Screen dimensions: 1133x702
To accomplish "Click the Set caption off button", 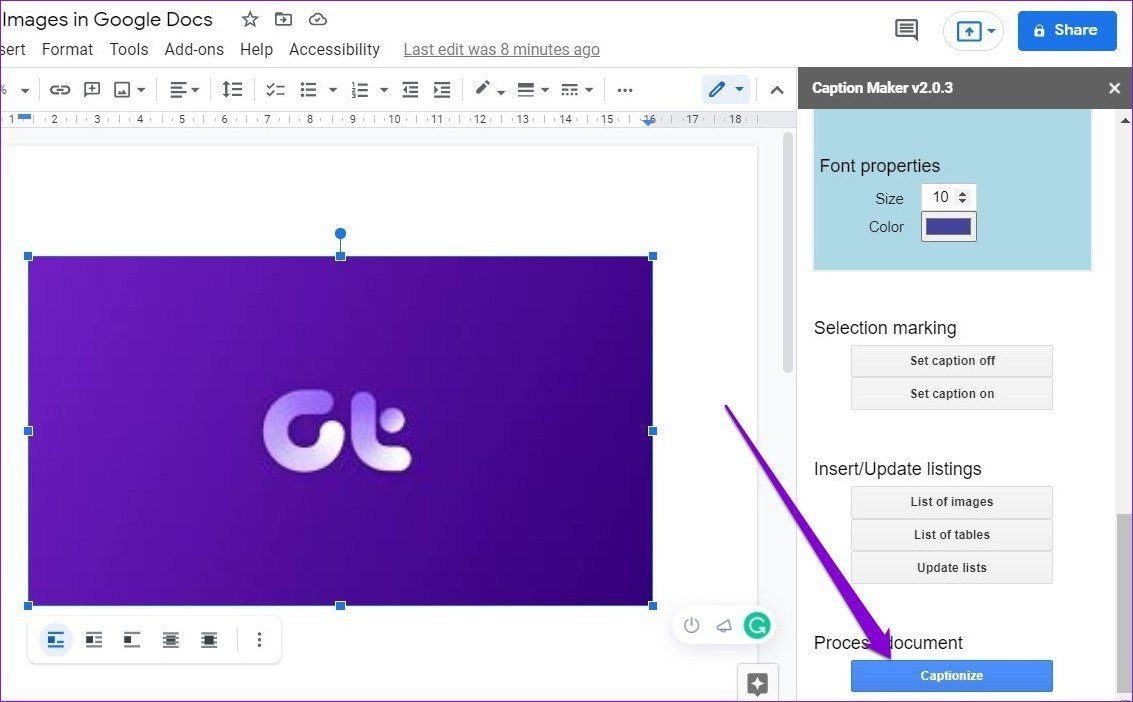I will click(952, 360).
